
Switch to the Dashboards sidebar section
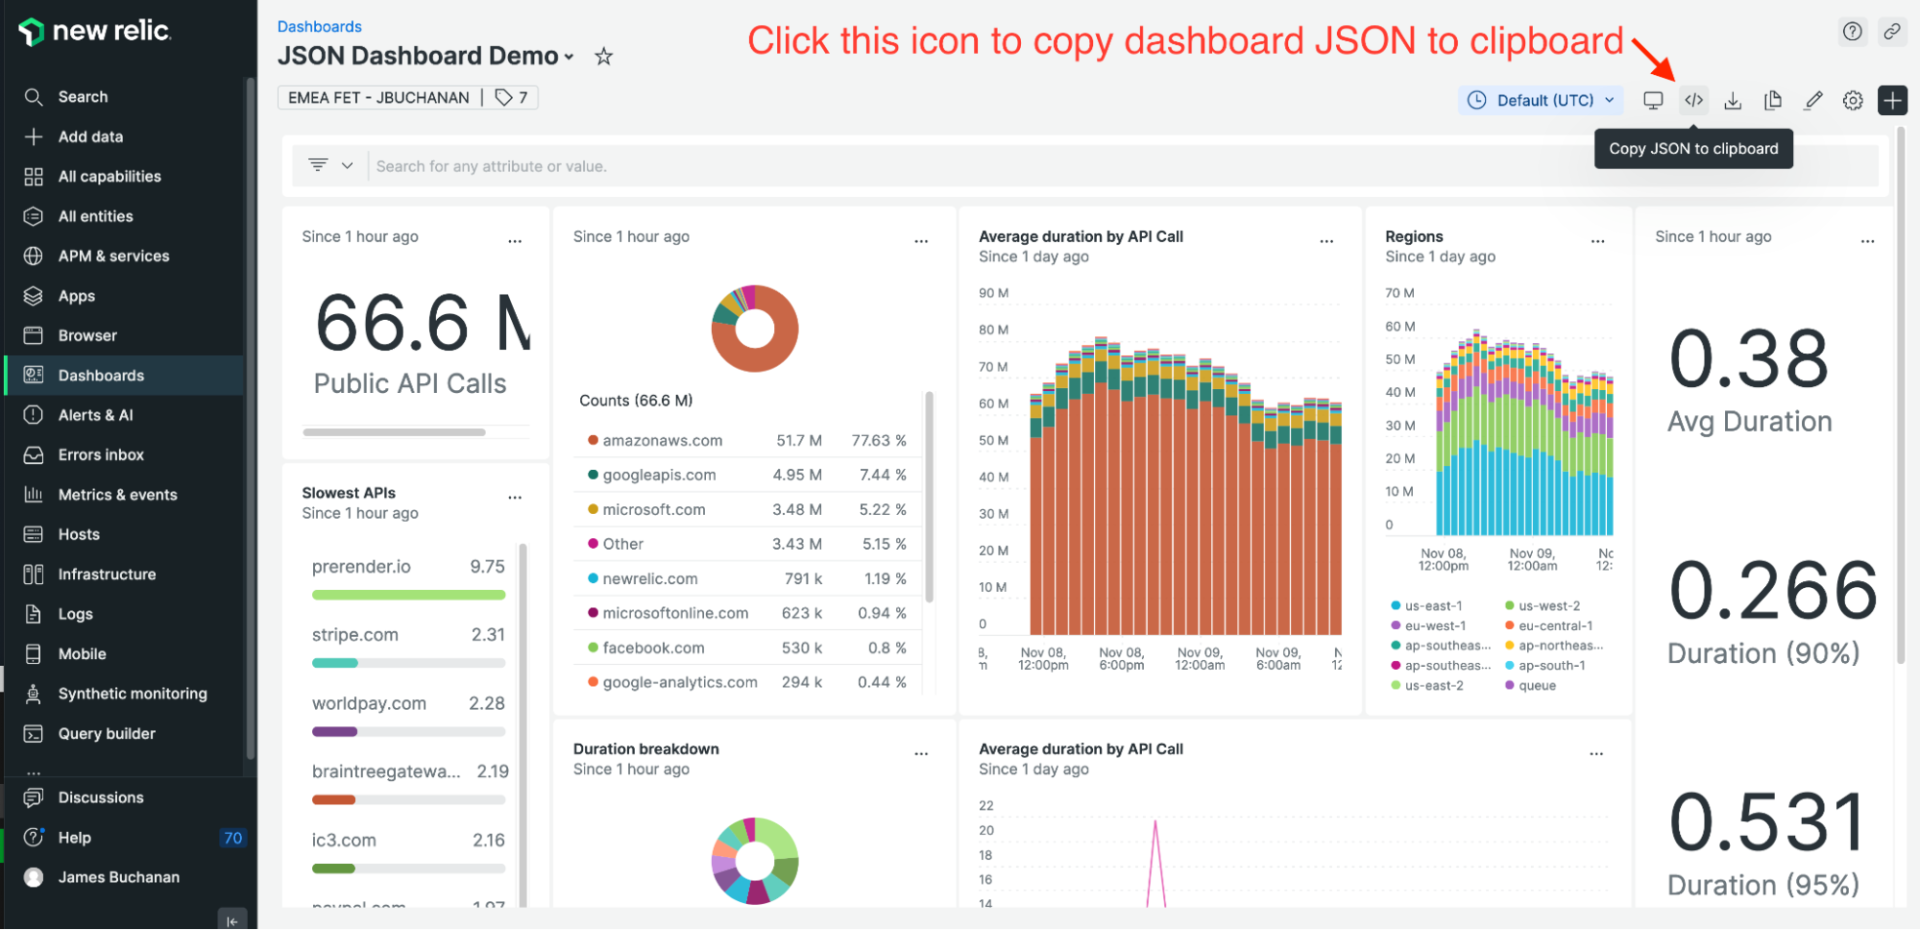[x=33, y=375]
